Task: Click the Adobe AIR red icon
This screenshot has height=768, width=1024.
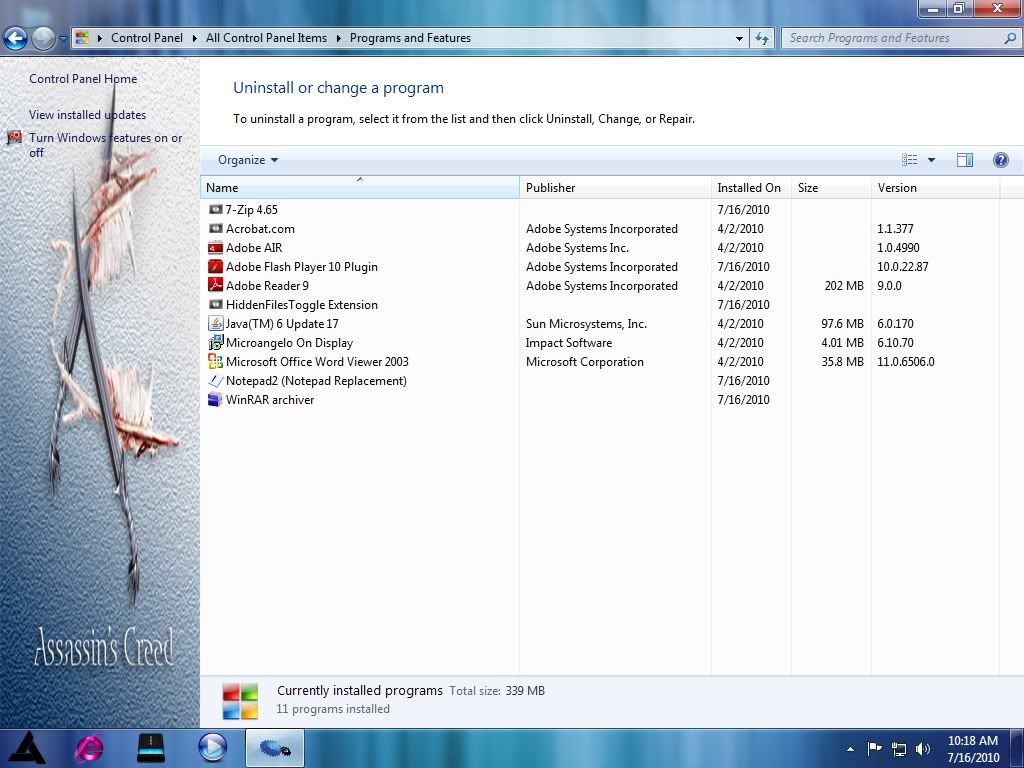Action: tap(216, 248)
